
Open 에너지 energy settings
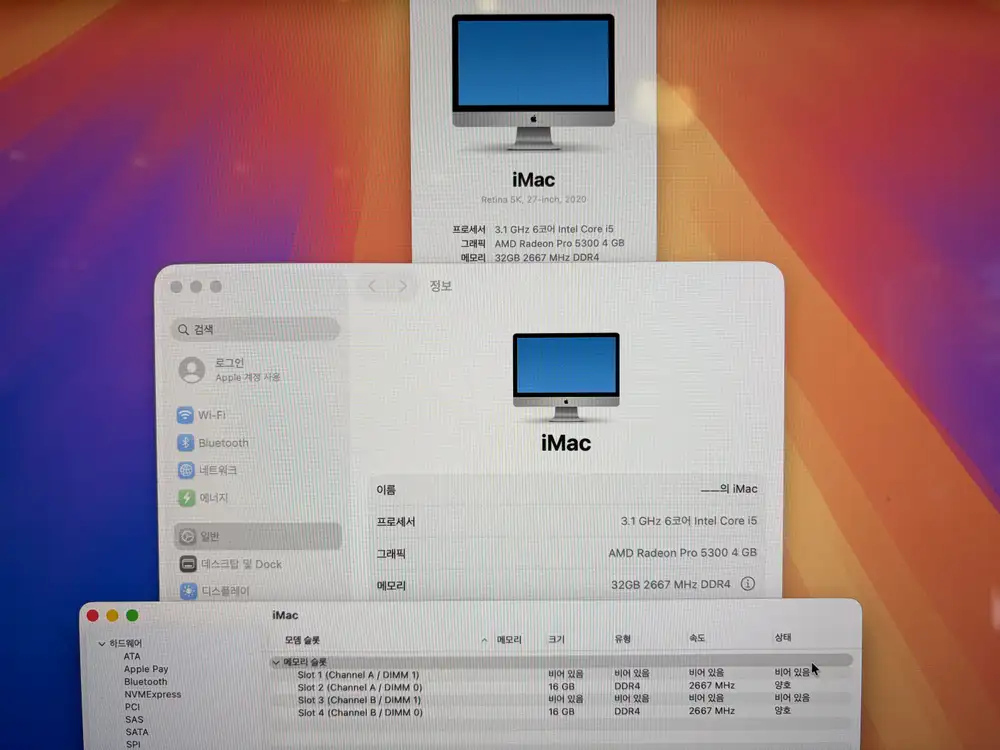[203, 497]
